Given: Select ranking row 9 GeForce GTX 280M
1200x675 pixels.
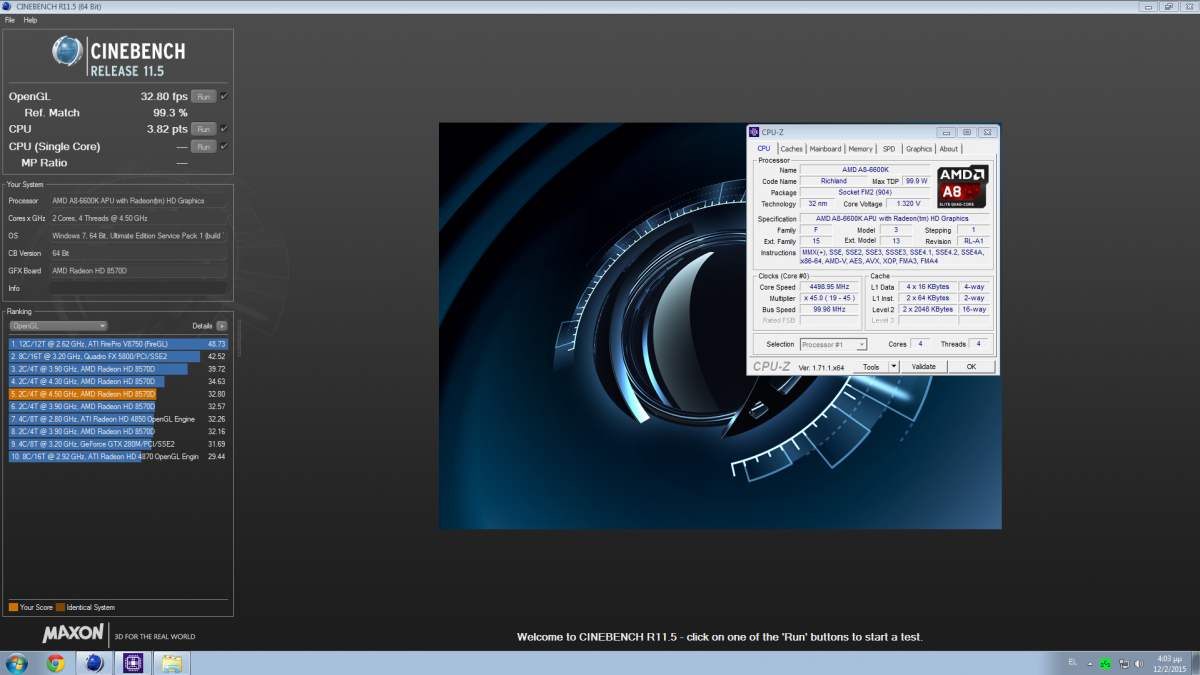Looking at the screenshot, I should [118, 444].
